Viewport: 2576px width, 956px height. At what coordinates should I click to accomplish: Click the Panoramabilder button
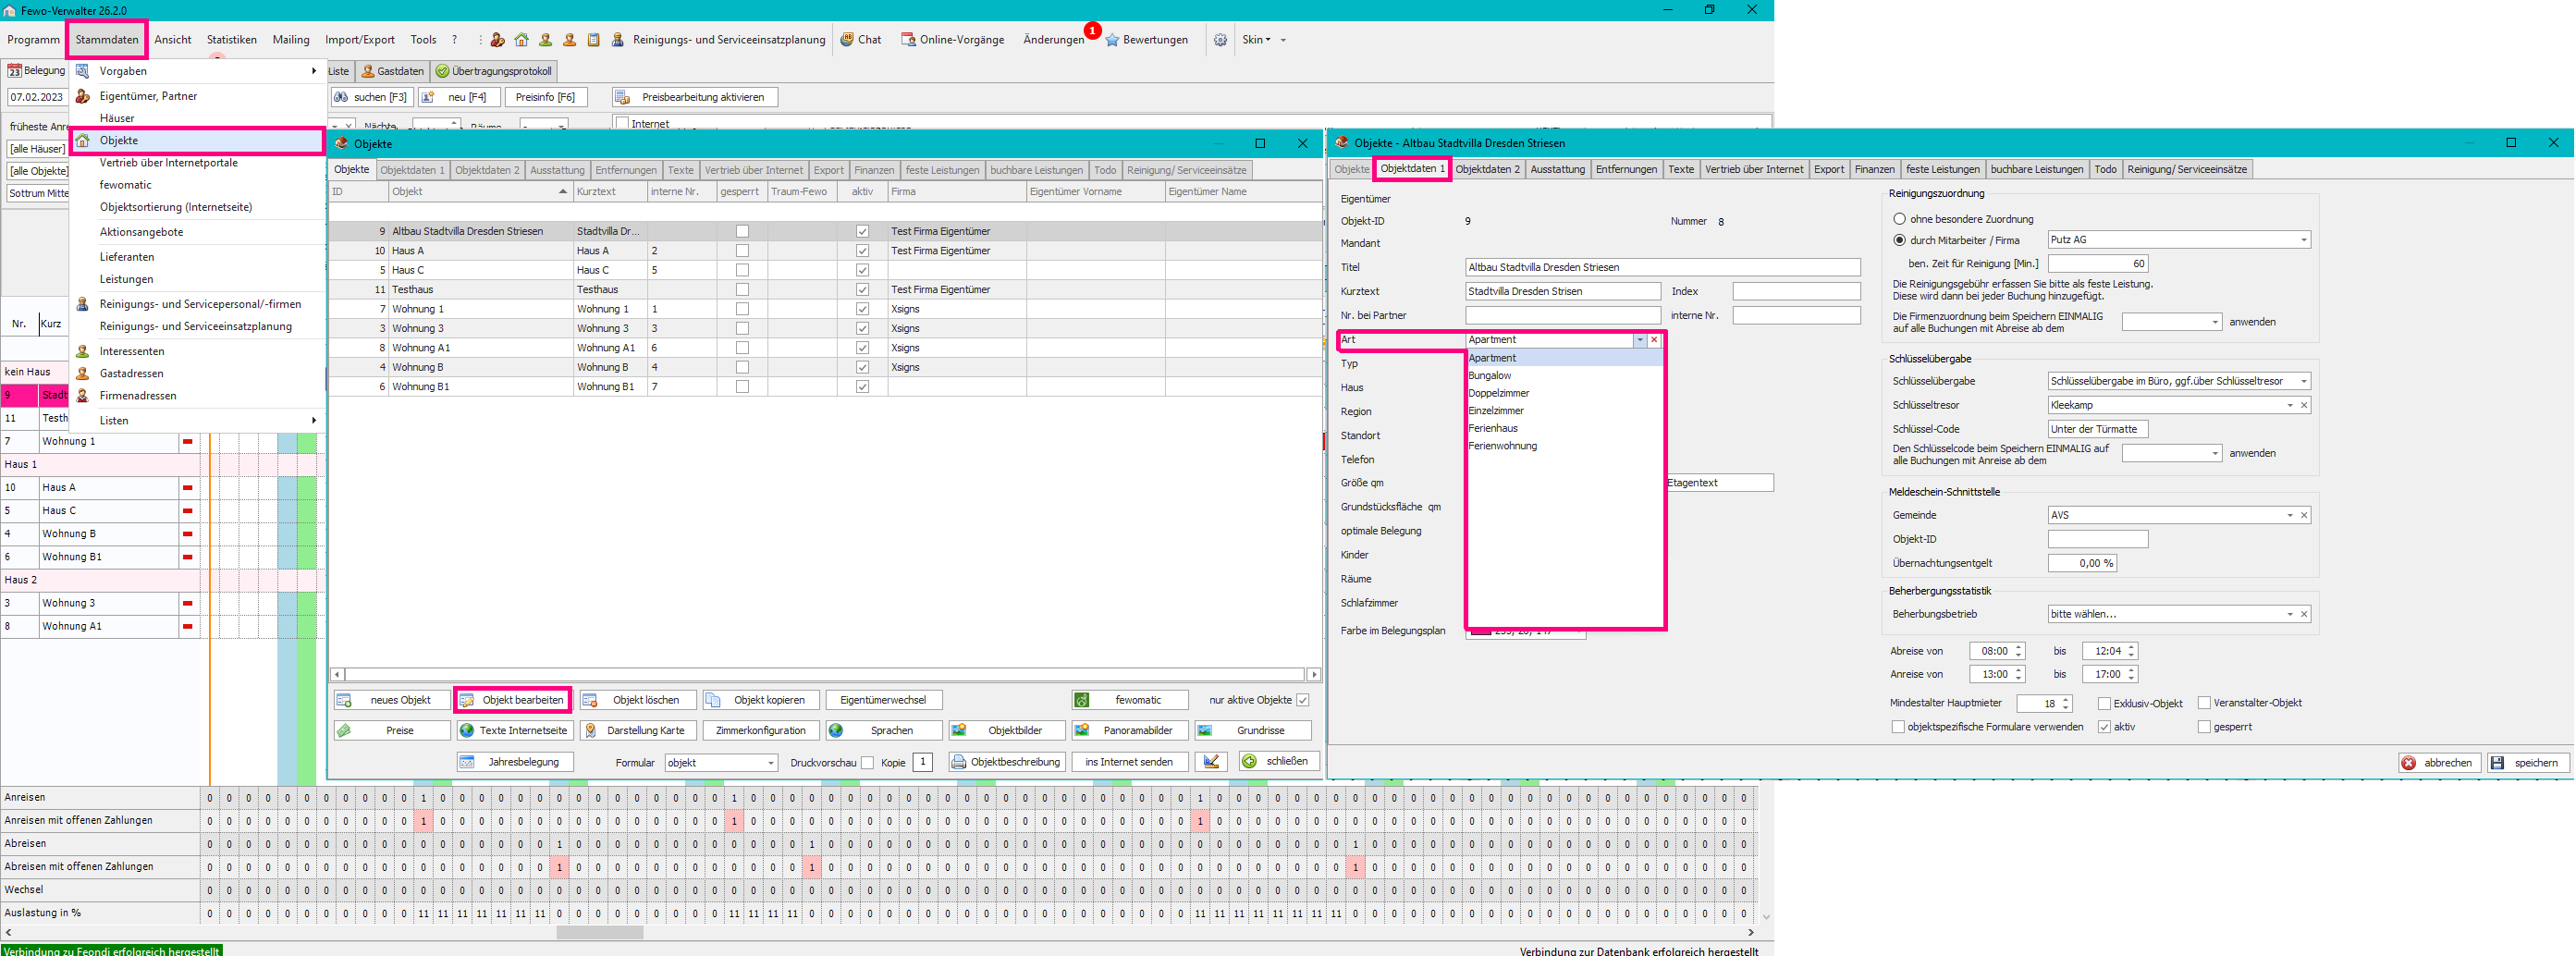1130,731
